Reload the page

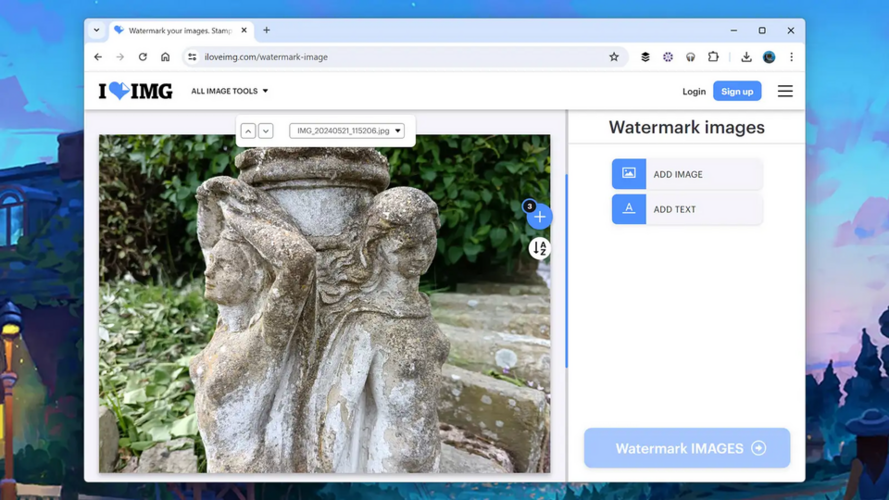[143, 57]
